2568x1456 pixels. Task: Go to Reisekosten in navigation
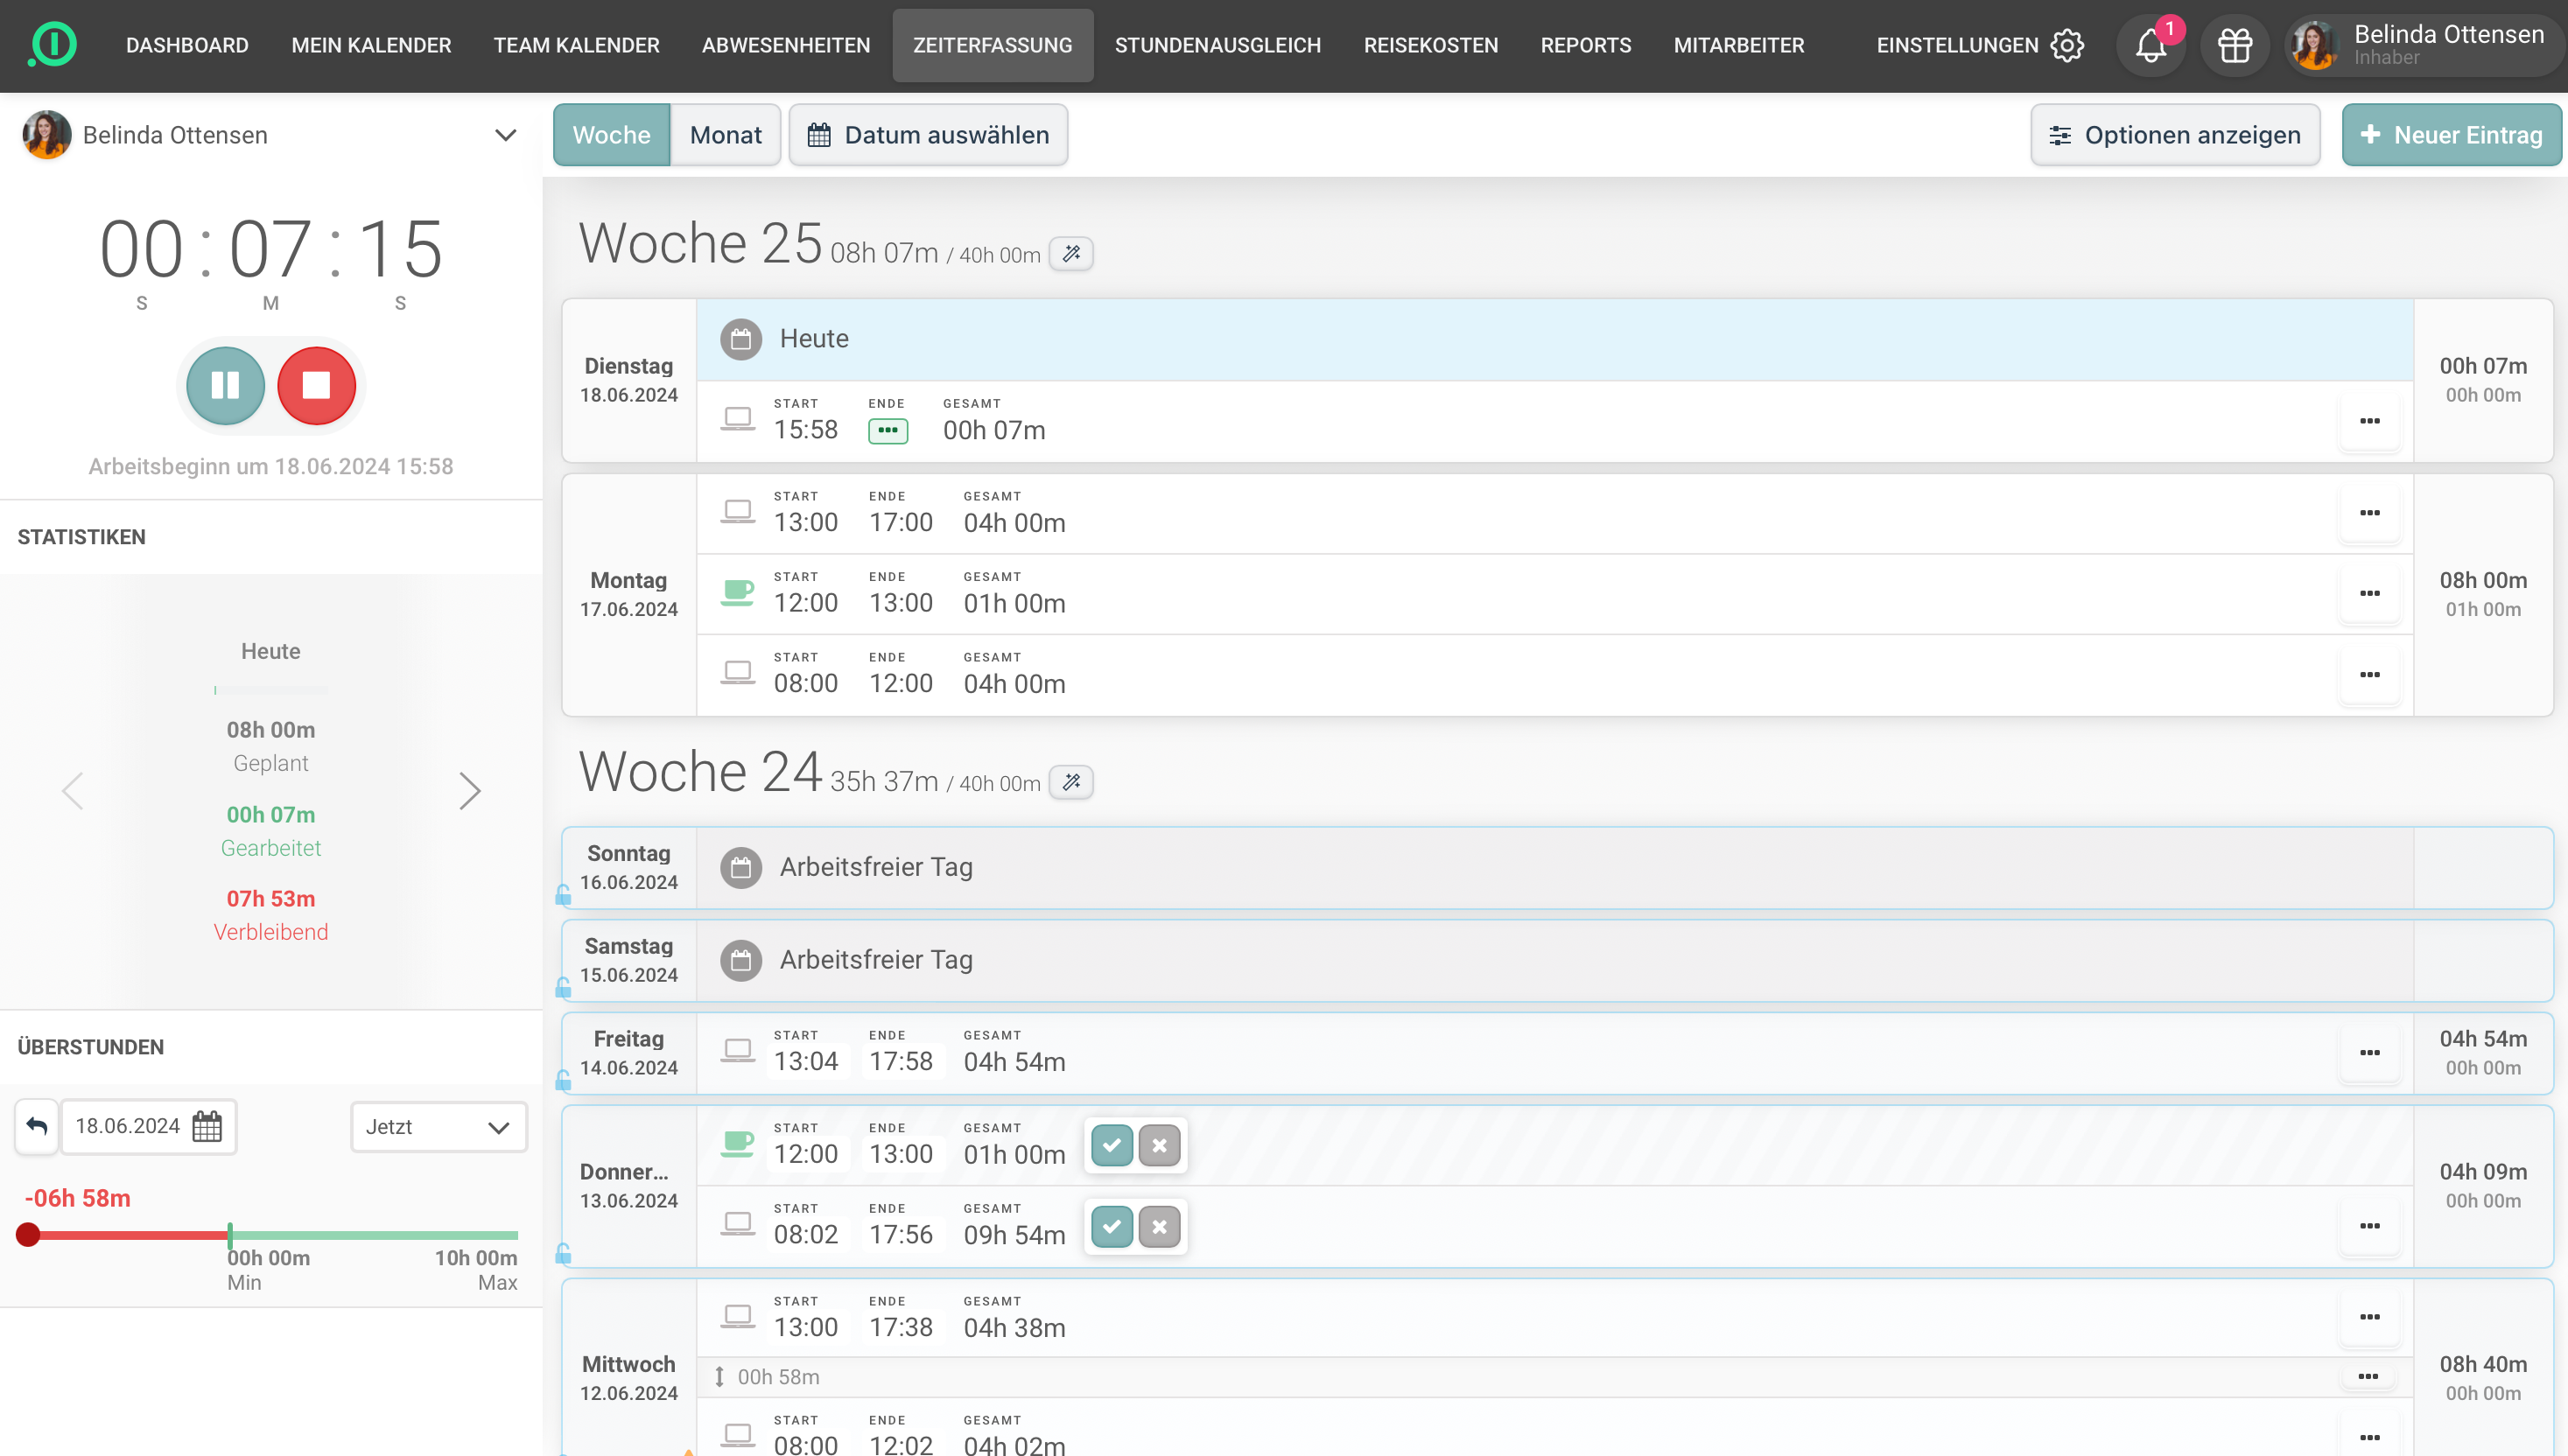coord(1430,45)
